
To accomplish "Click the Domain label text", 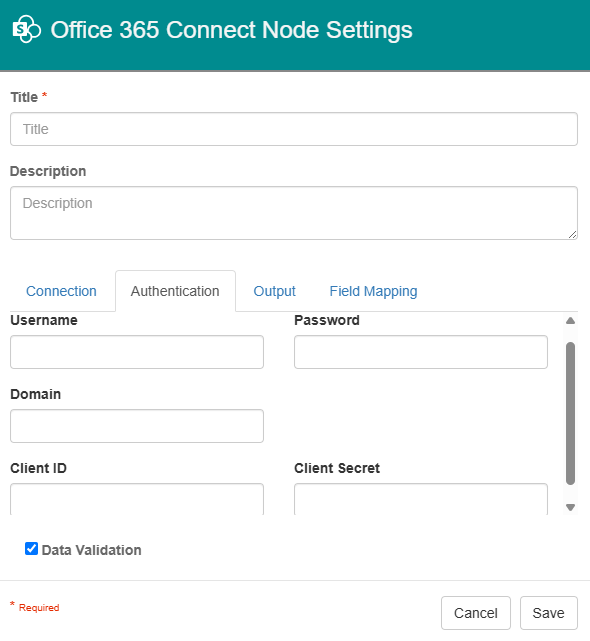I will [36, 394].
